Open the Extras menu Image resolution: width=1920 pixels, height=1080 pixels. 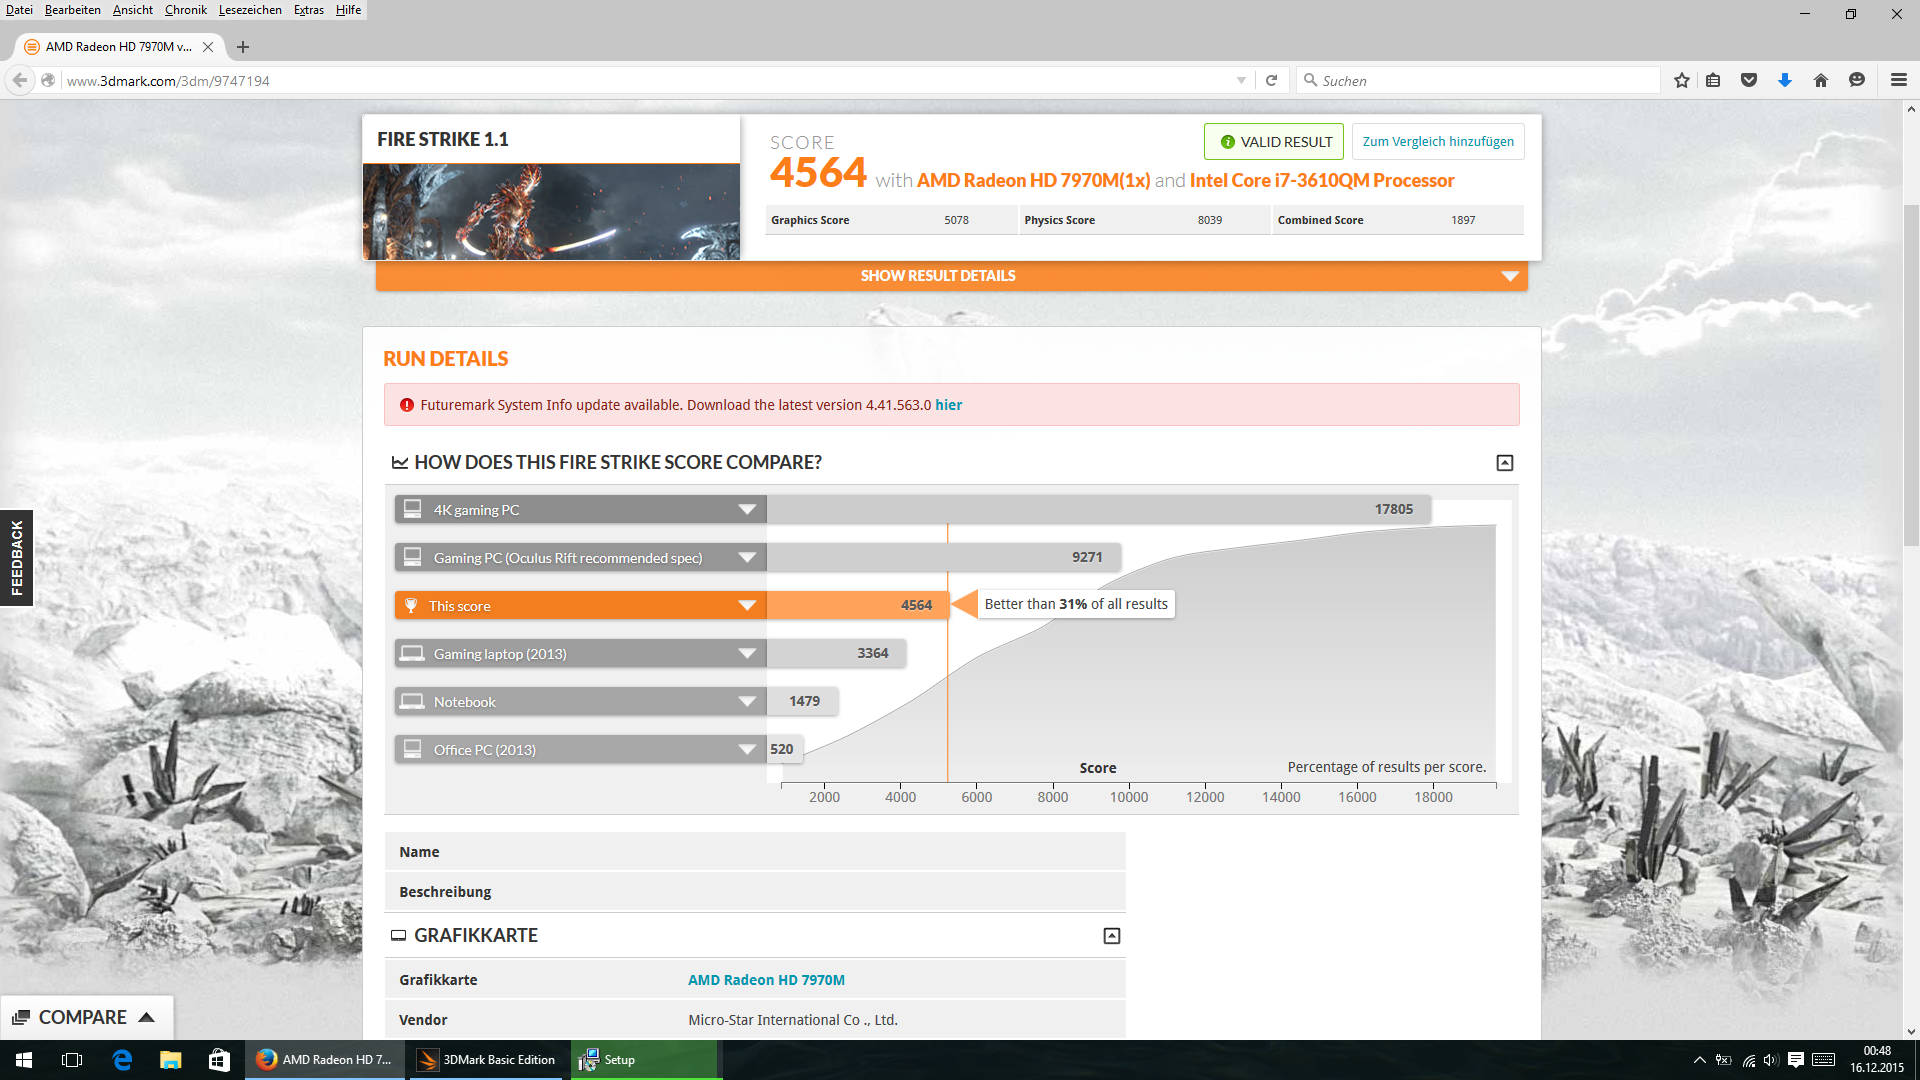[x=308, y=10]
